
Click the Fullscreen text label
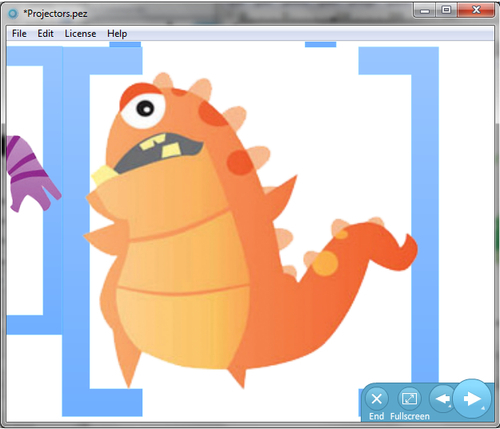coord(410,416)
